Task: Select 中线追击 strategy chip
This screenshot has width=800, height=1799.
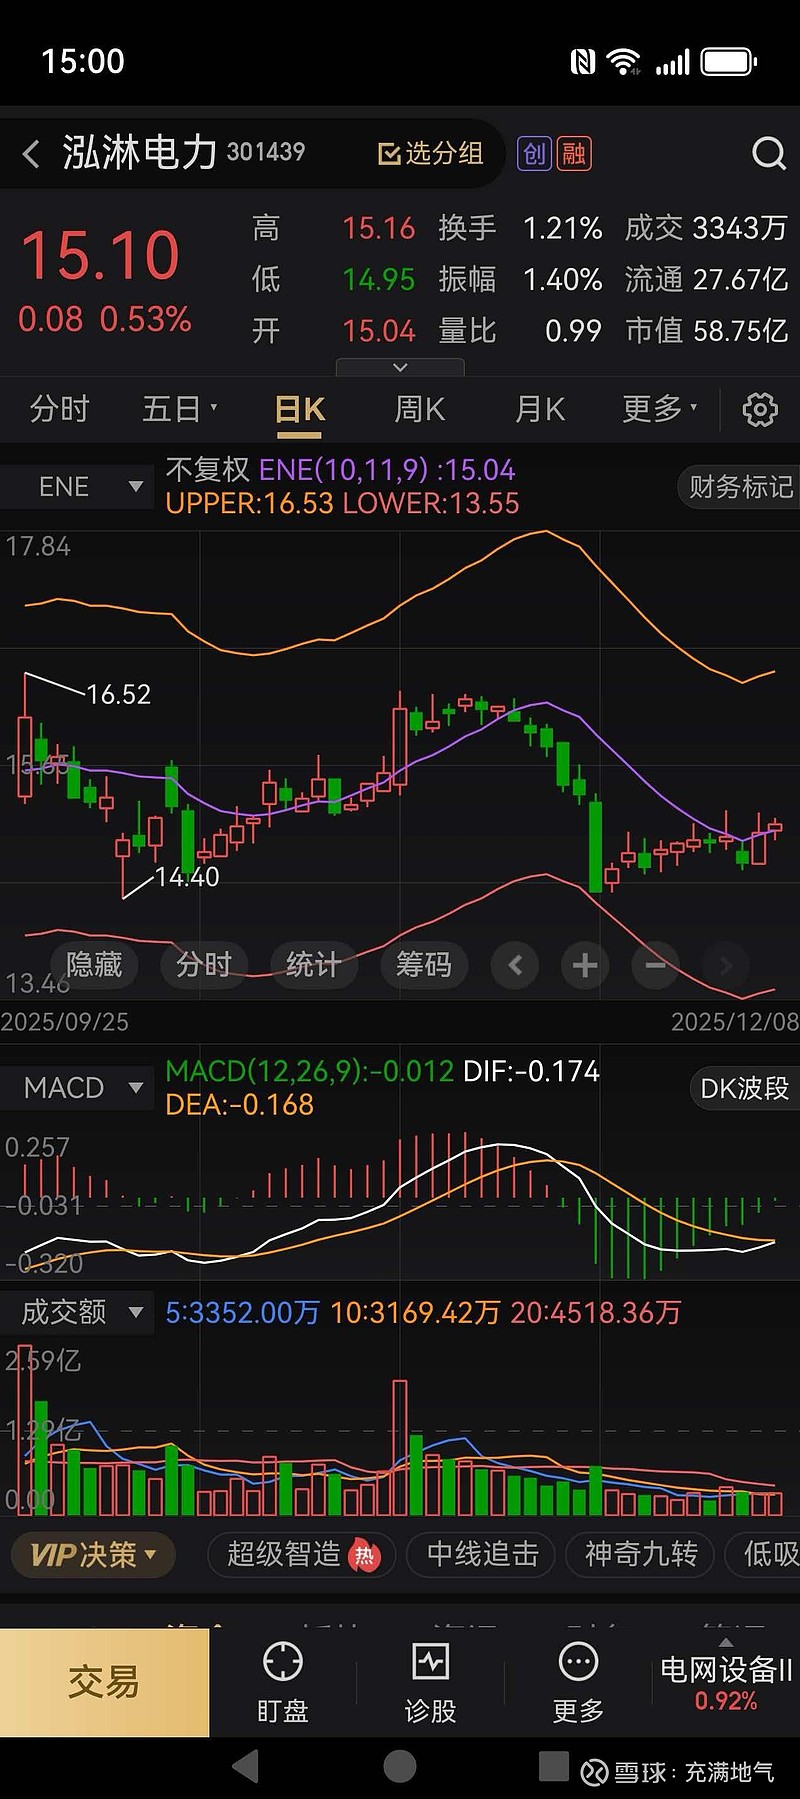Action: 482,1555
